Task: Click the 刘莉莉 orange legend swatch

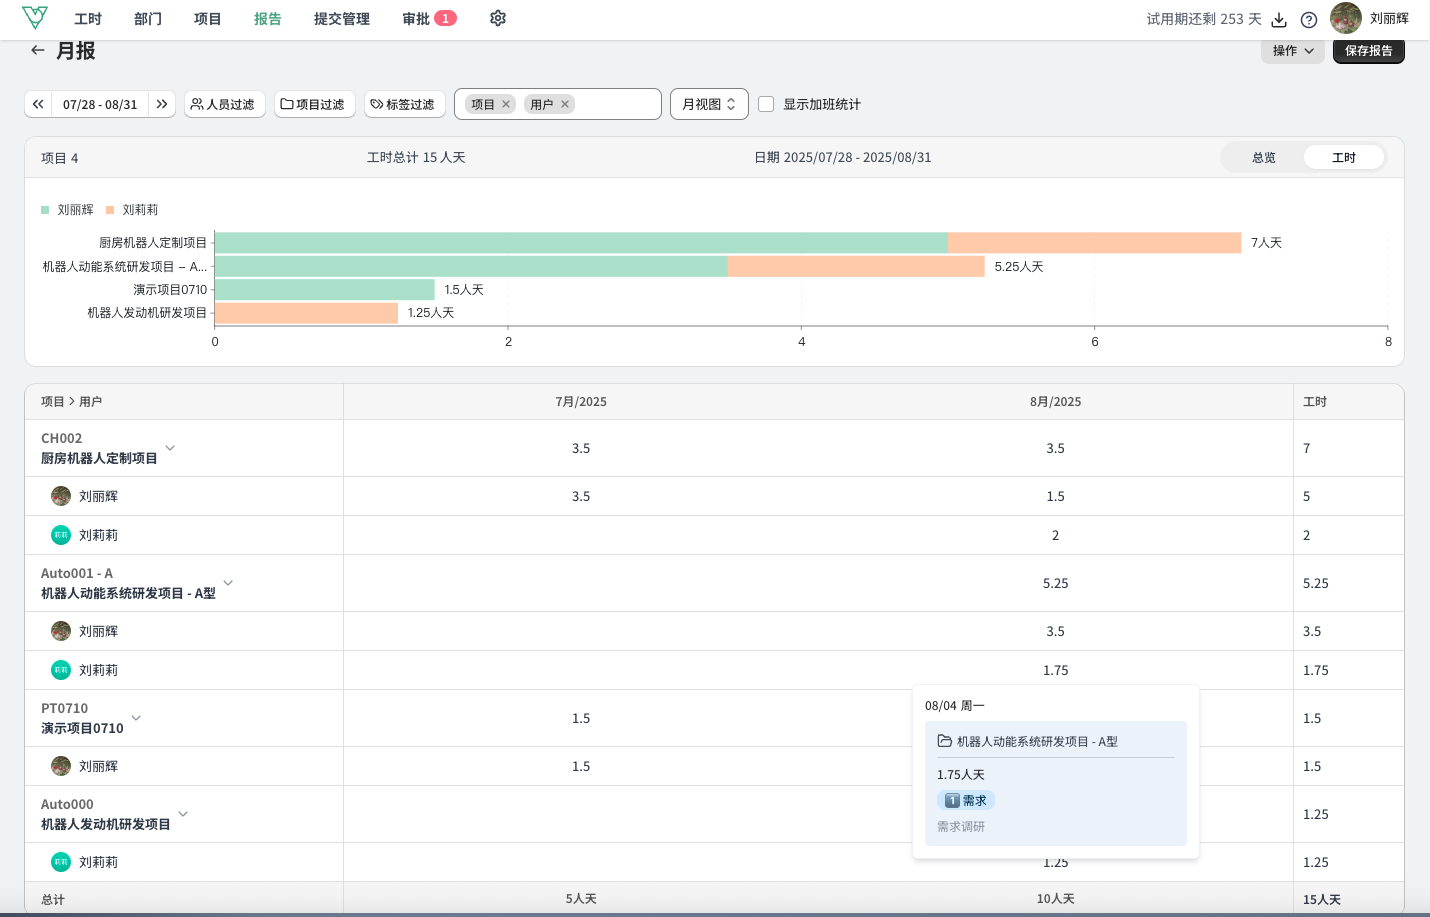Action: [x=110, y=210]
